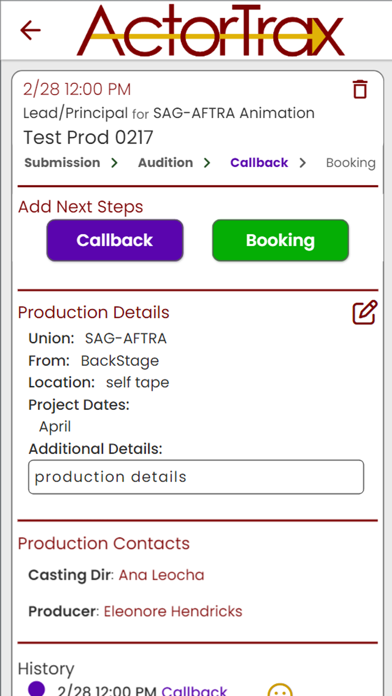This screenshot has width=392, height=696.
Task: Delete this entry with trash icon
Action: tap(360, 89)
